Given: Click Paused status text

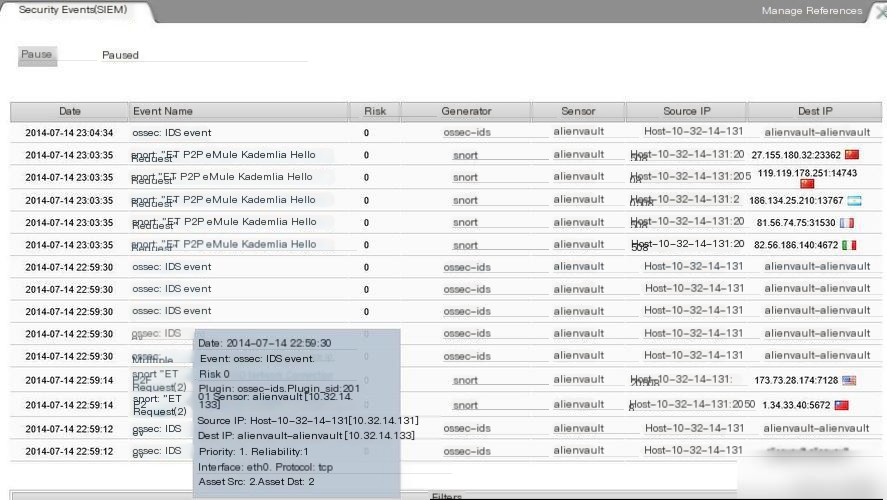Looking at the screenshot, I should [x=120, y=55].
